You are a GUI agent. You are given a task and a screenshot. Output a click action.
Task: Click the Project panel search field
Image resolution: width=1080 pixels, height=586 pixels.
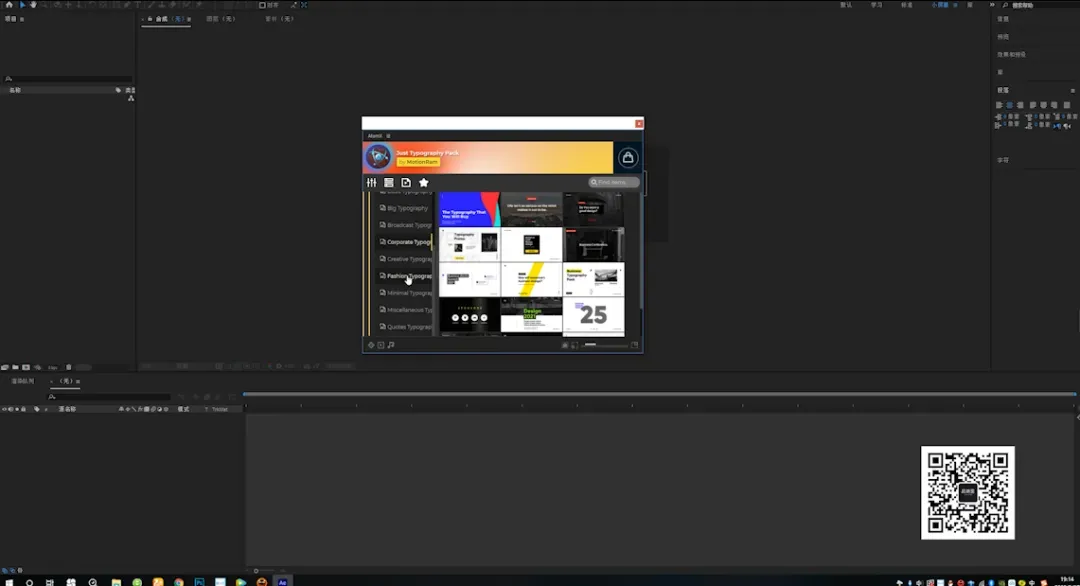click(68, 79)
